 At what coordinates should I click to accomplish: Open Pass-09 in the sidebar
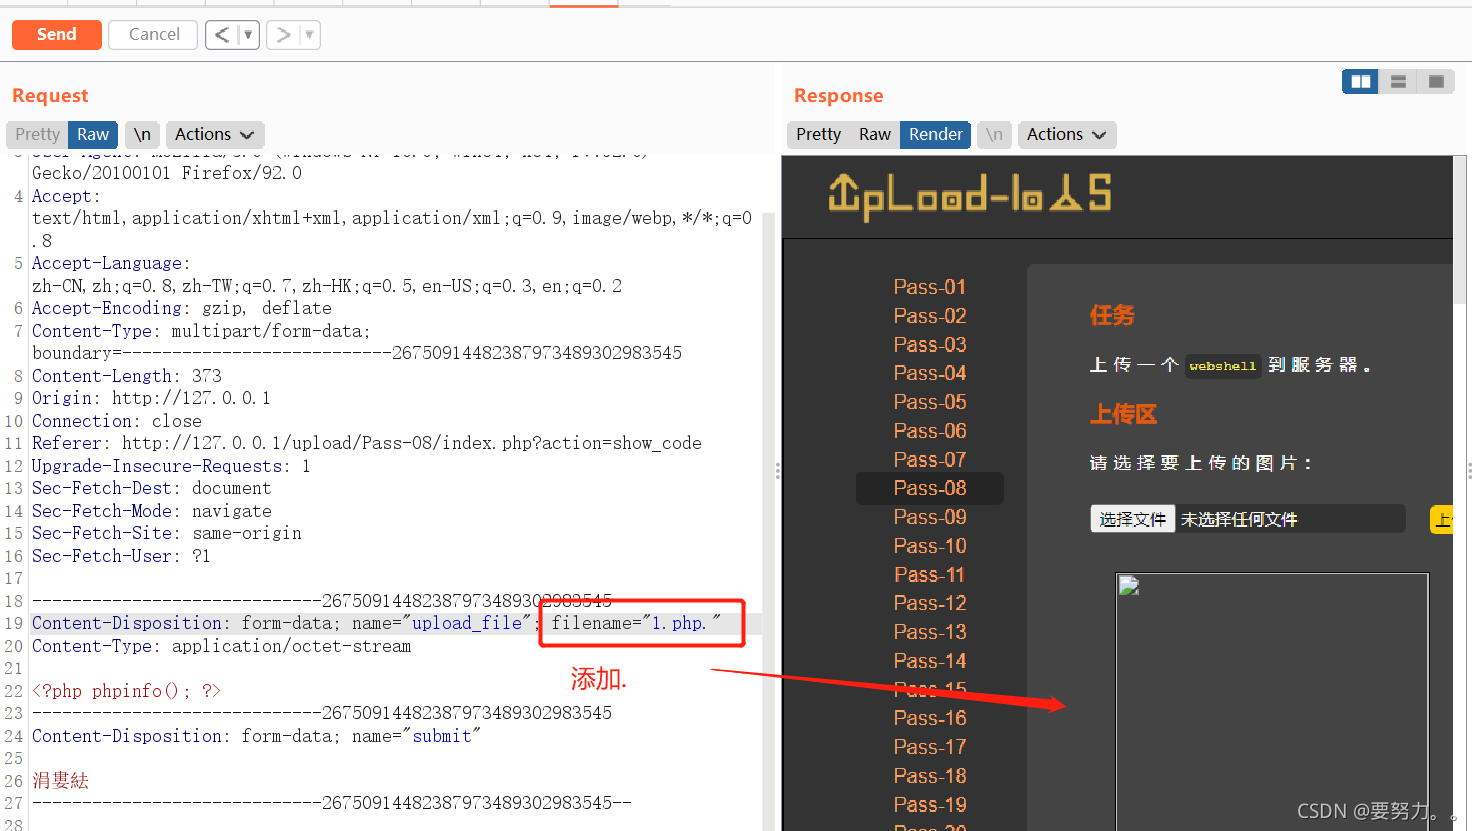pyautogui.click(x=930, y=517)
